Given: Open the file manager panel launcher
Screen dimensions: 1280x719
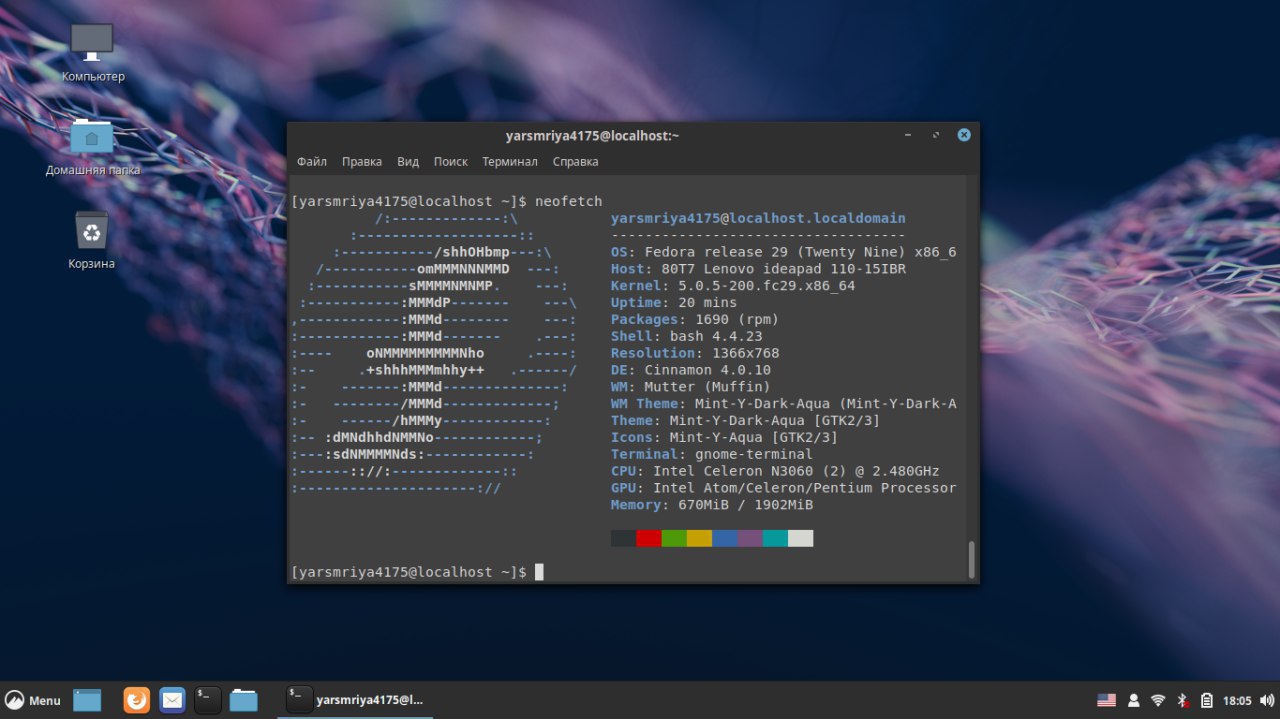Looking at the screenshot, I should click(243, 700).
